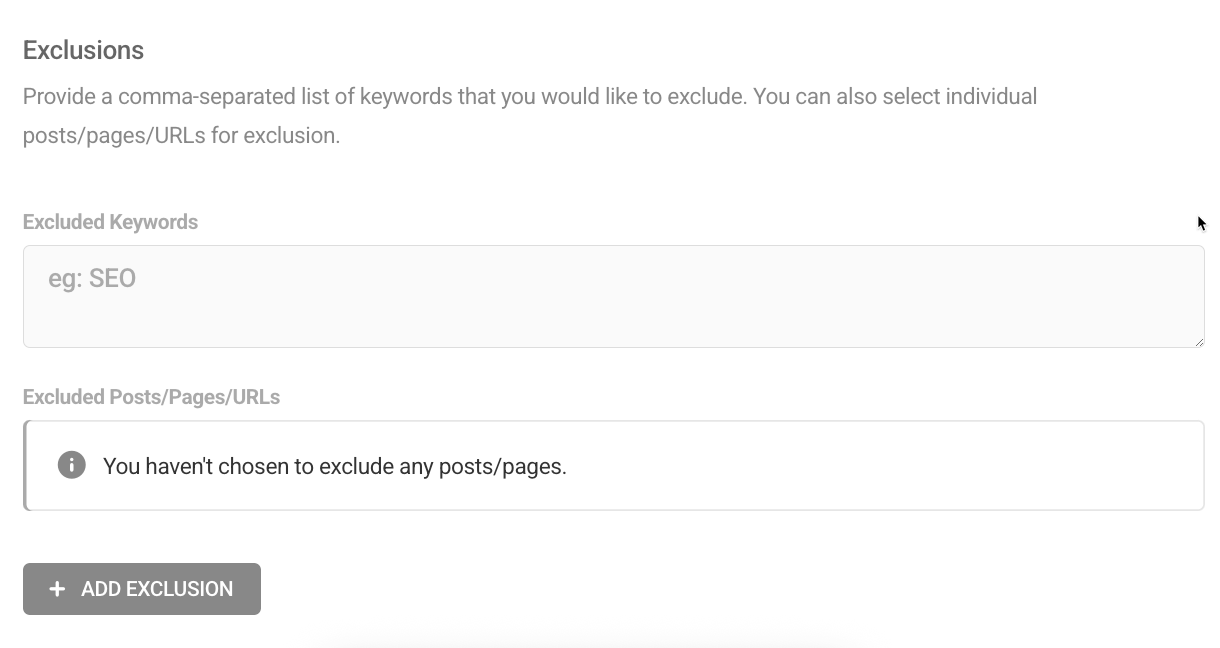Click the info icon beside the exclusion notice
Image resolution: width=1220 pixels, height=648 pixels.
70,465
